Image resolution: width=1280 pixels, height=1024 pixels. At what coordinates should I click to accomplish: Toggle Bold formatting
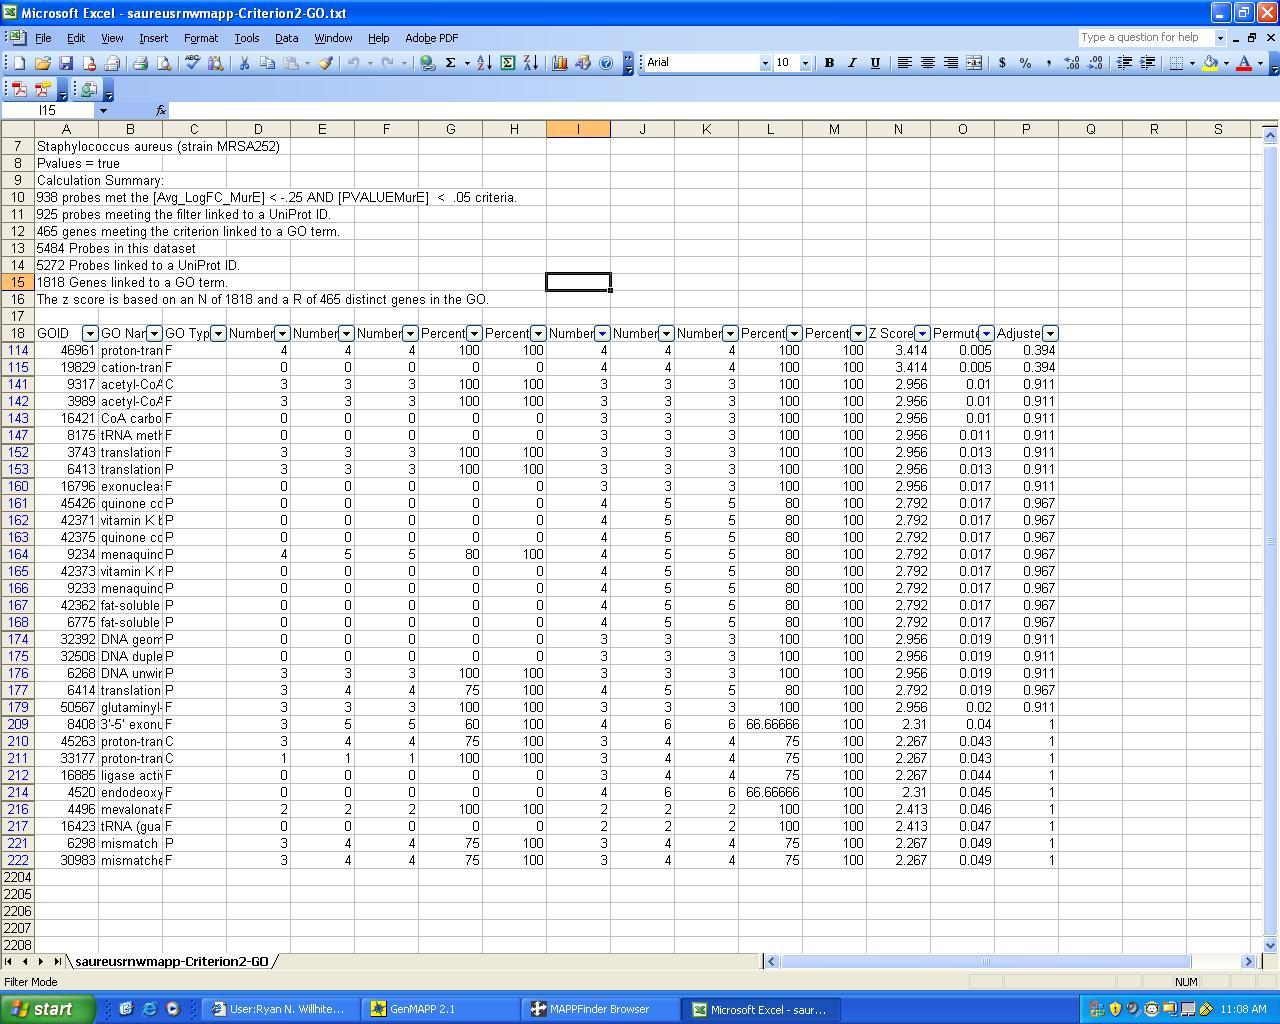coord(828,63)
